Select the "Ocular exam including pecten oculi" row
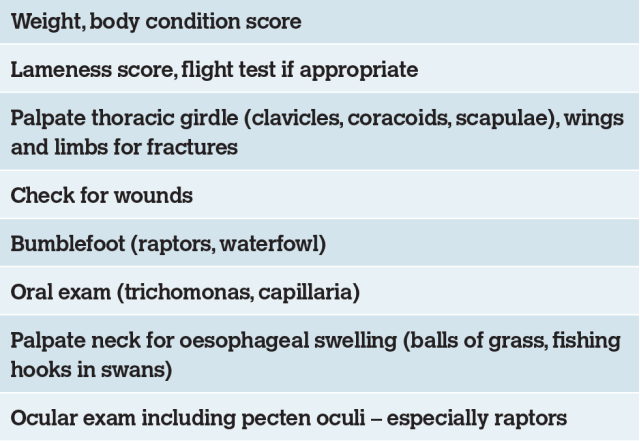This screenshot has width=640, height=441. click(320, 417)
